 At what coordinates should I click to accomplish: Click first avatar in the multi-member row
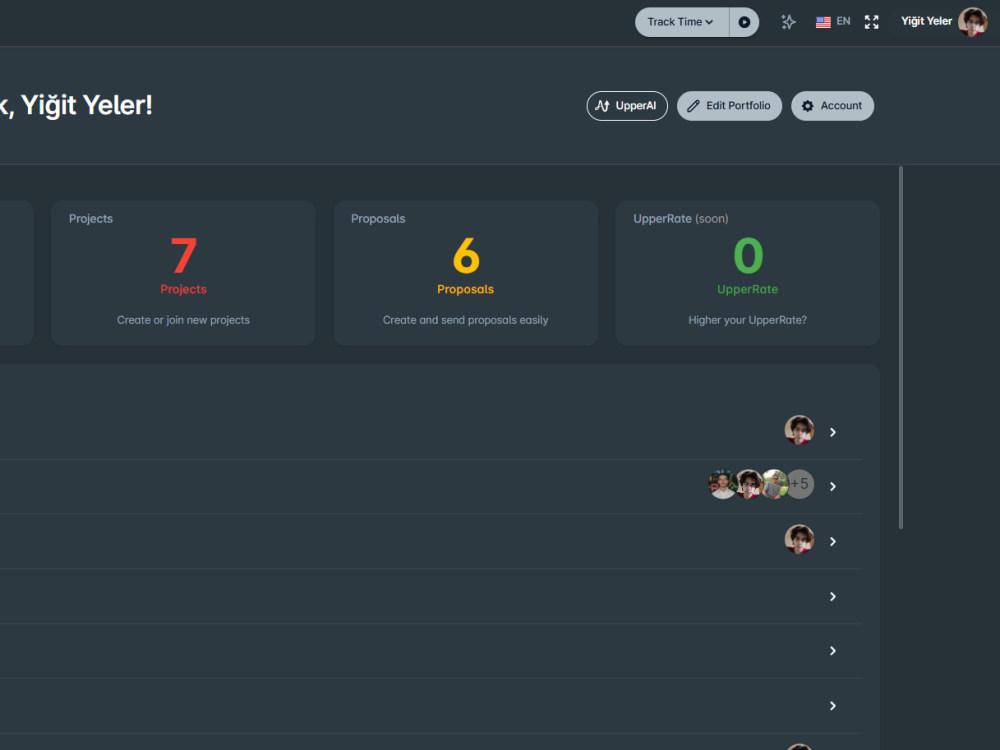tap(723, 484)
